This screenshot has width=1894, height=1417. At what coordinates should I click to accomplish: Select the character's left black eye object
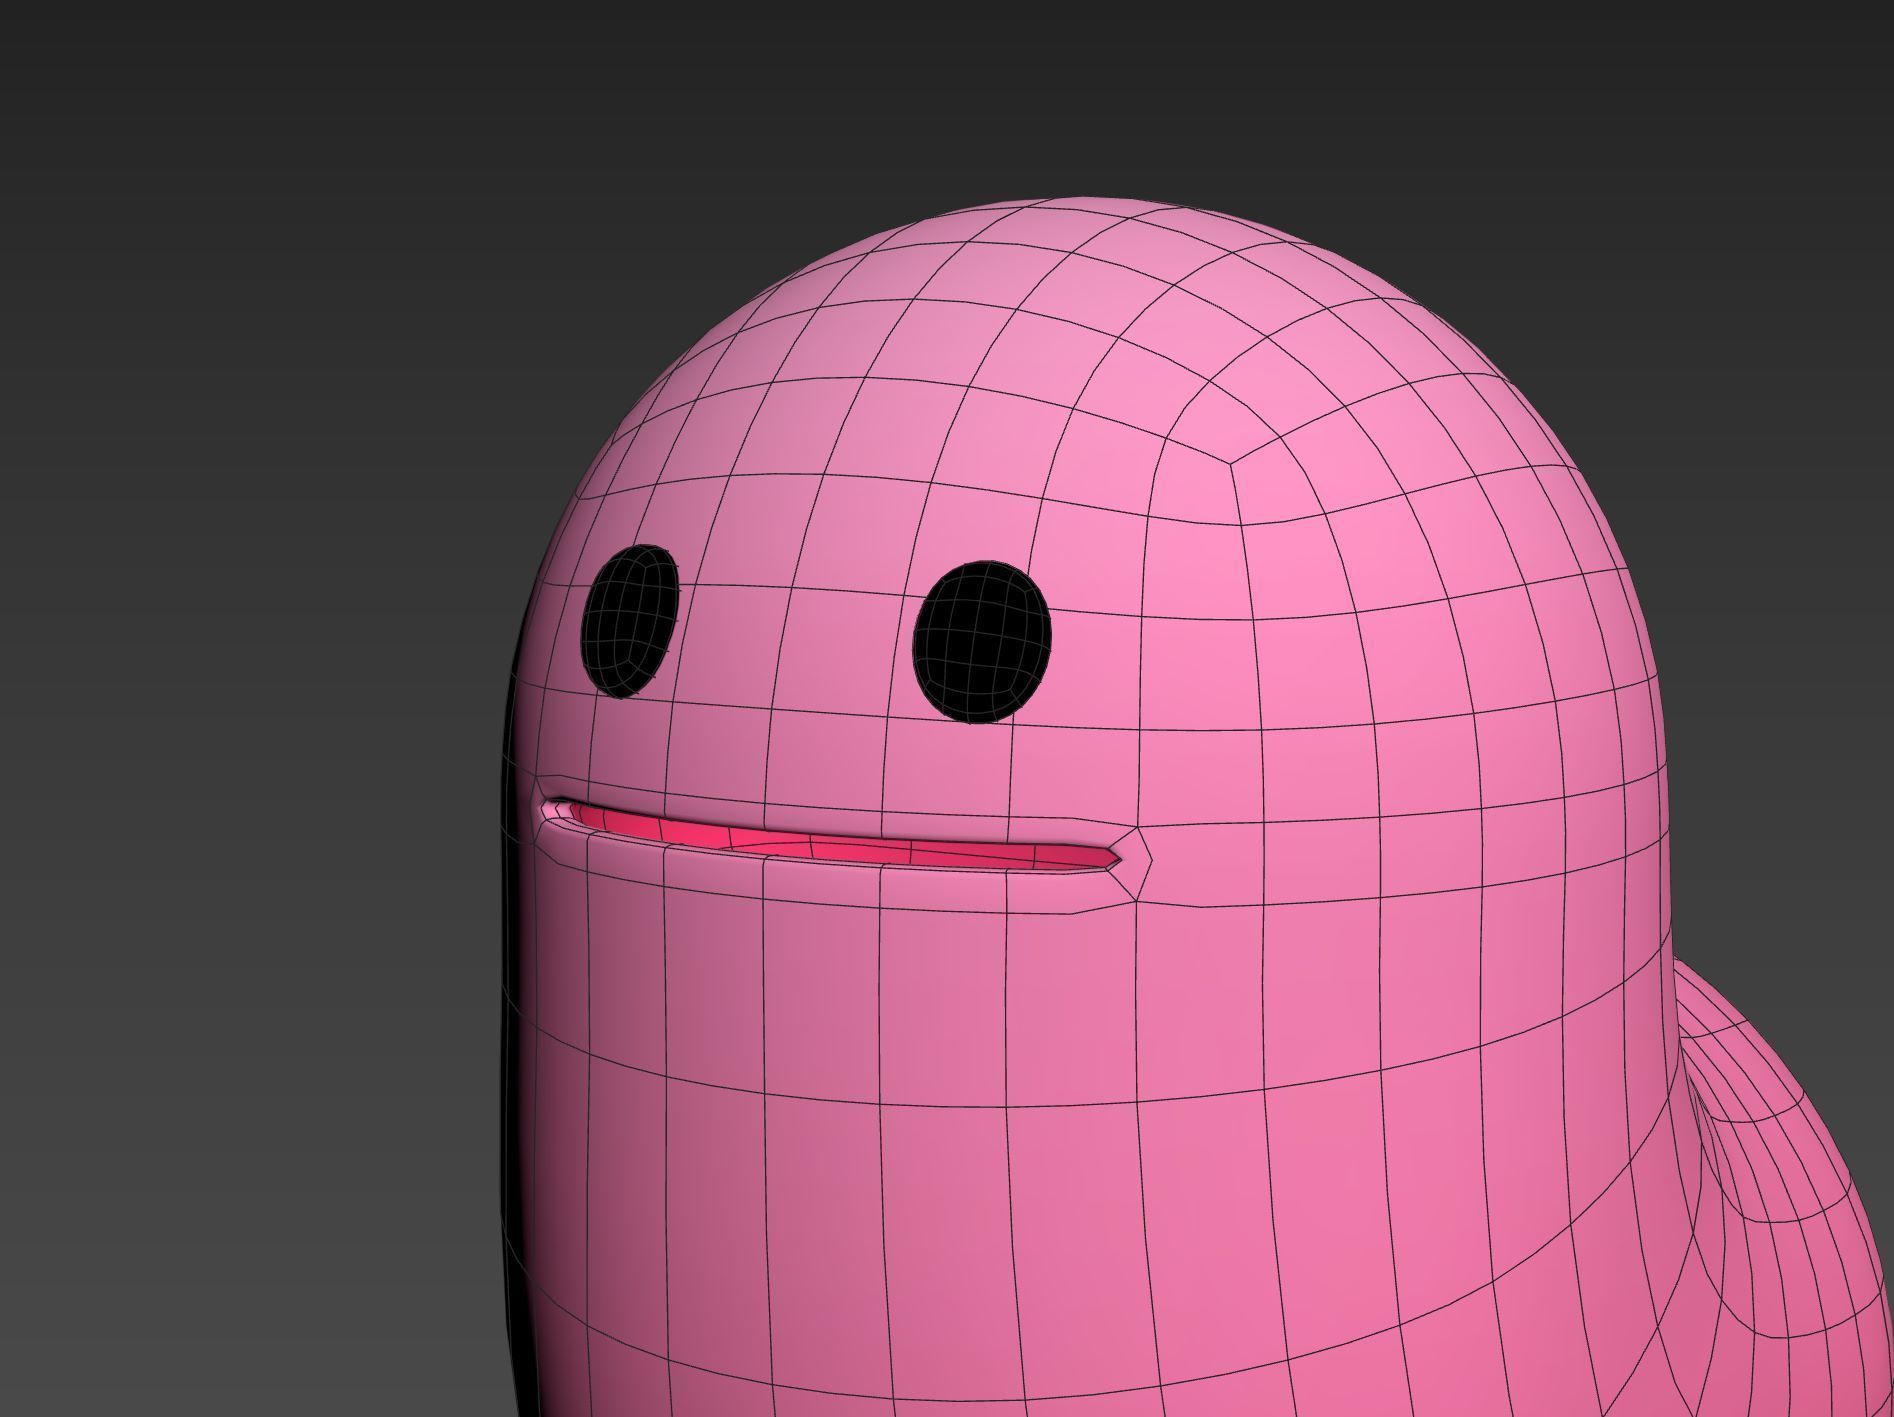[x=630, y=621]
